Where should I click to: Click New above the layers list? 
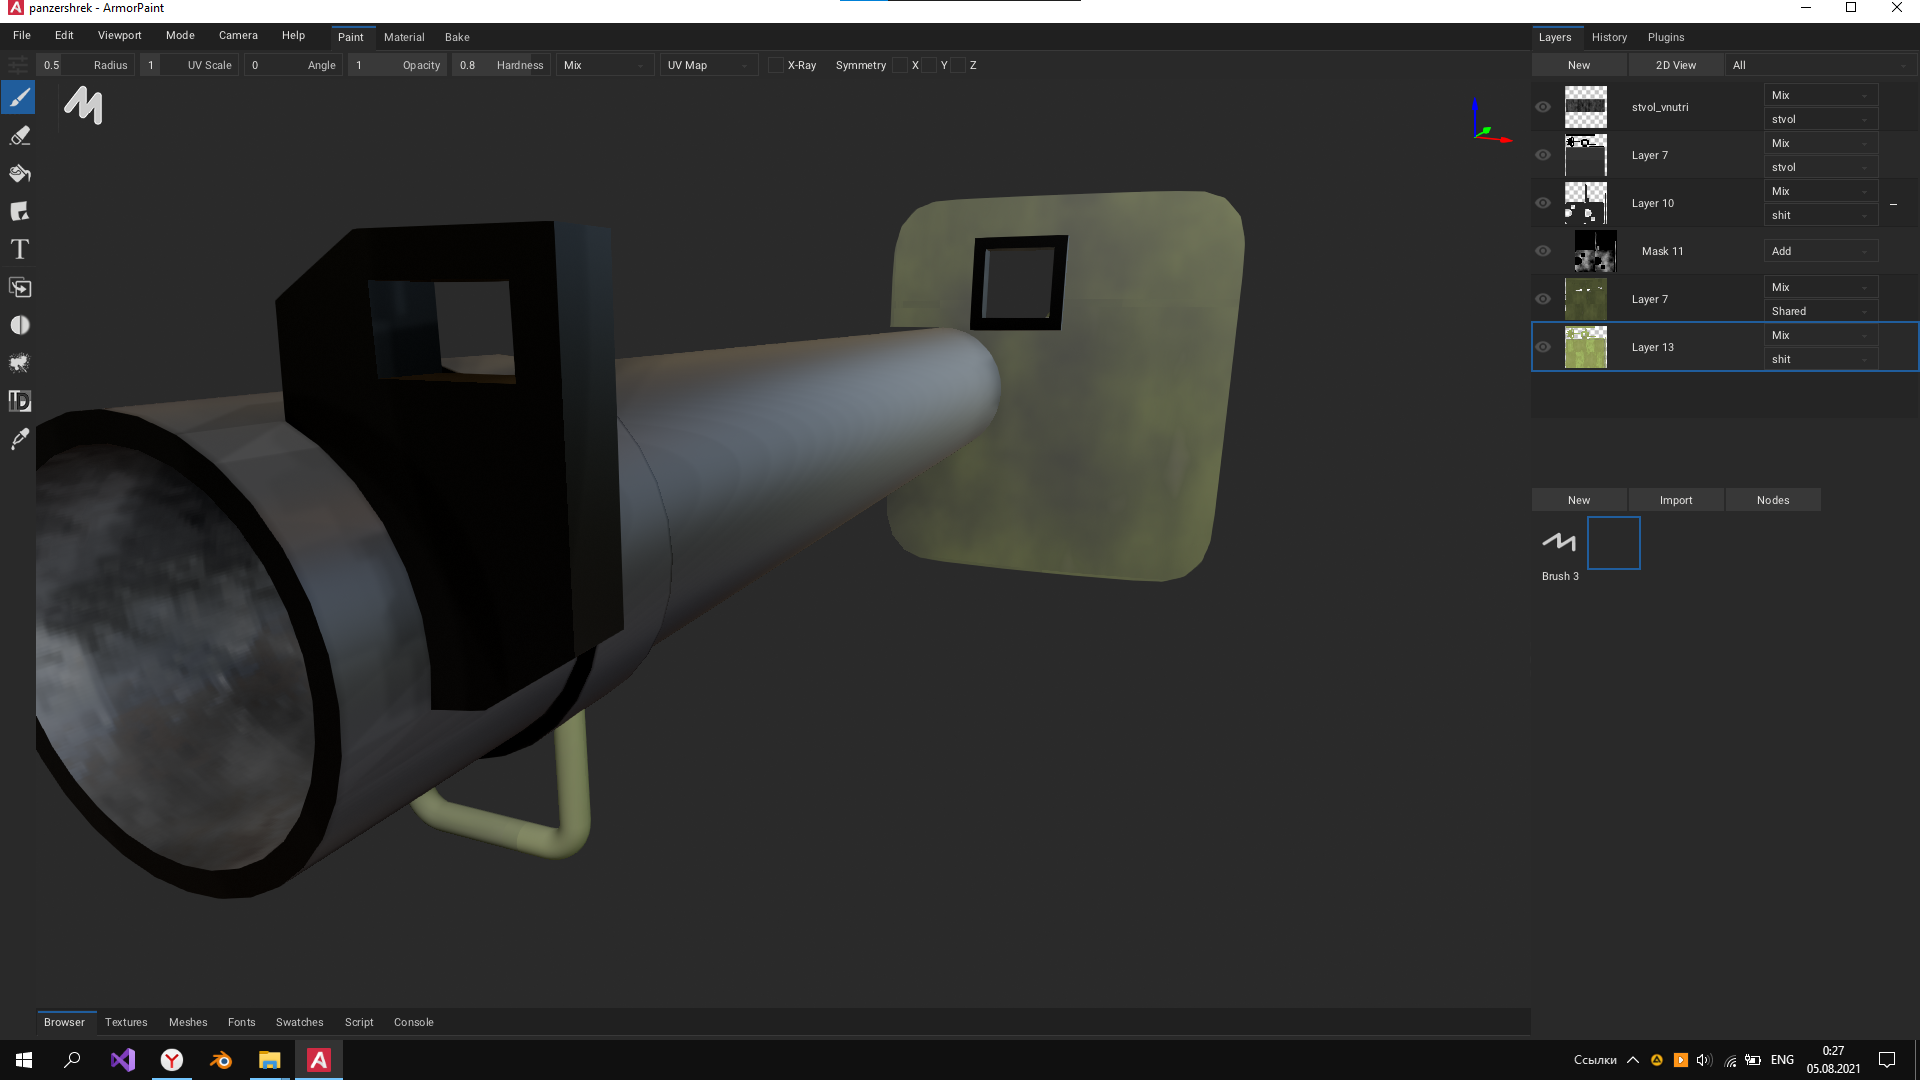pos(1579,65)
